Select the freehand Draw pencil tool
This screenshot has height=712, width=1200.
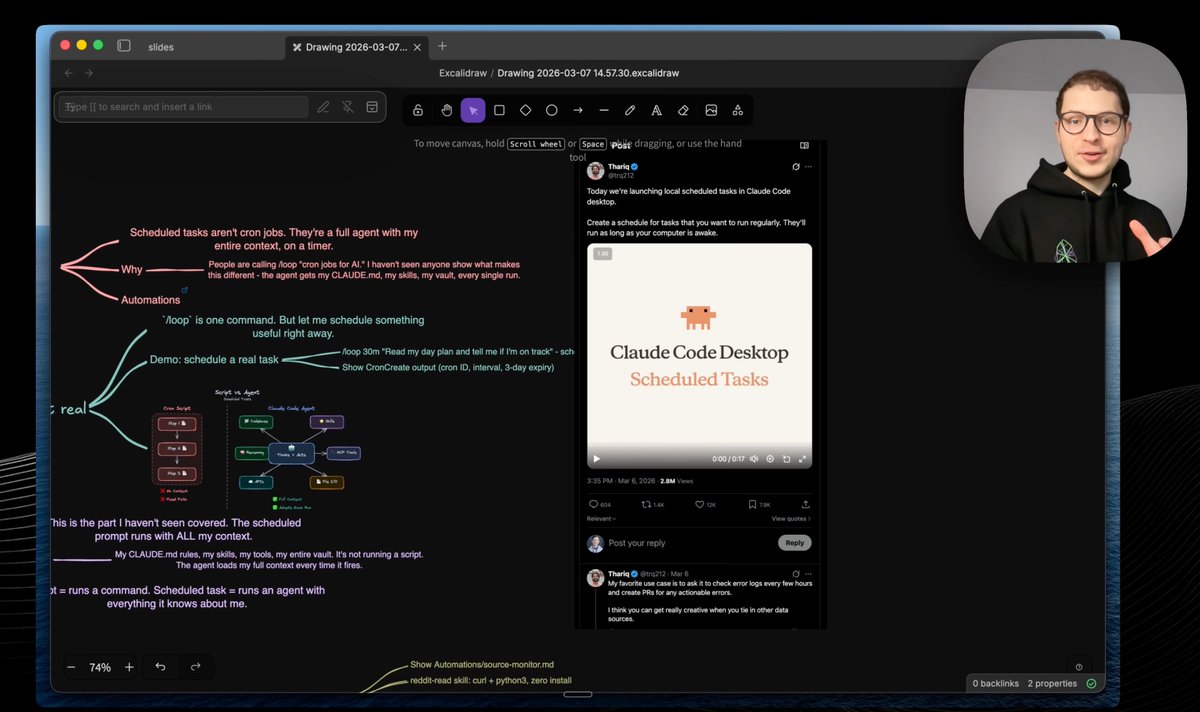(x=630, y=110)
